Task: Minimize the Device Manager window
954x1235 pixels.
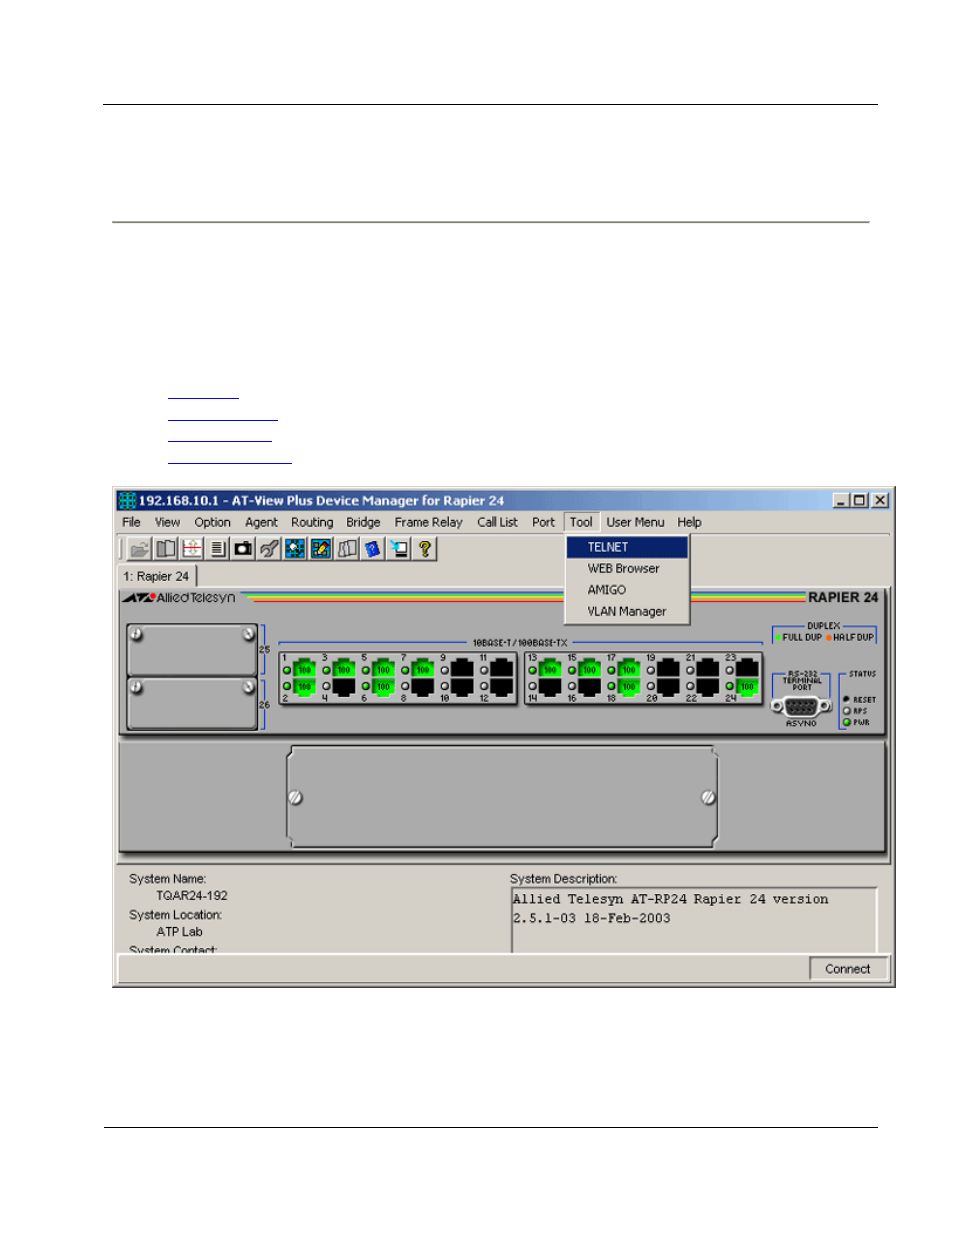Action: (841, 500)
